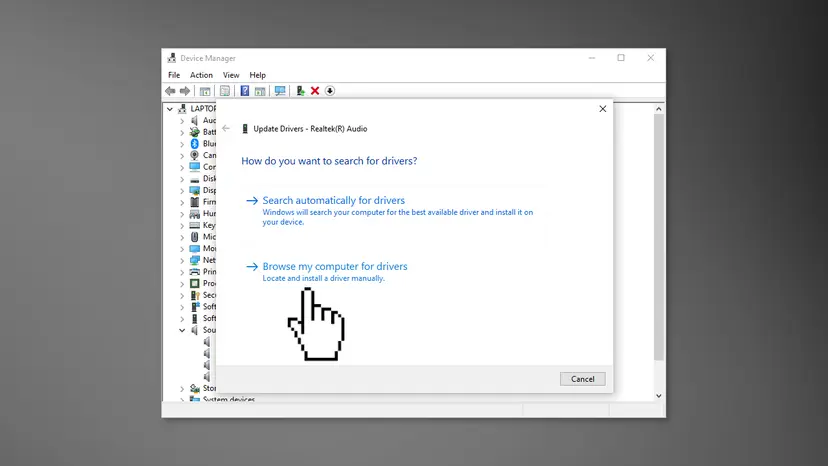Select the Cameras webcam icon in the tree

coord(194,155)
